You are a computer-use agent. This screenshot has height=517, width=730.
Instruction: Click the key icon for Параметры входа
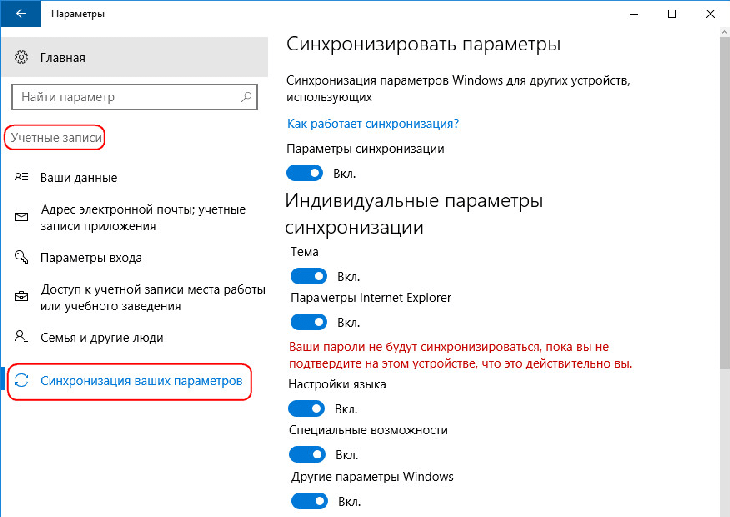tap(21, 257)
